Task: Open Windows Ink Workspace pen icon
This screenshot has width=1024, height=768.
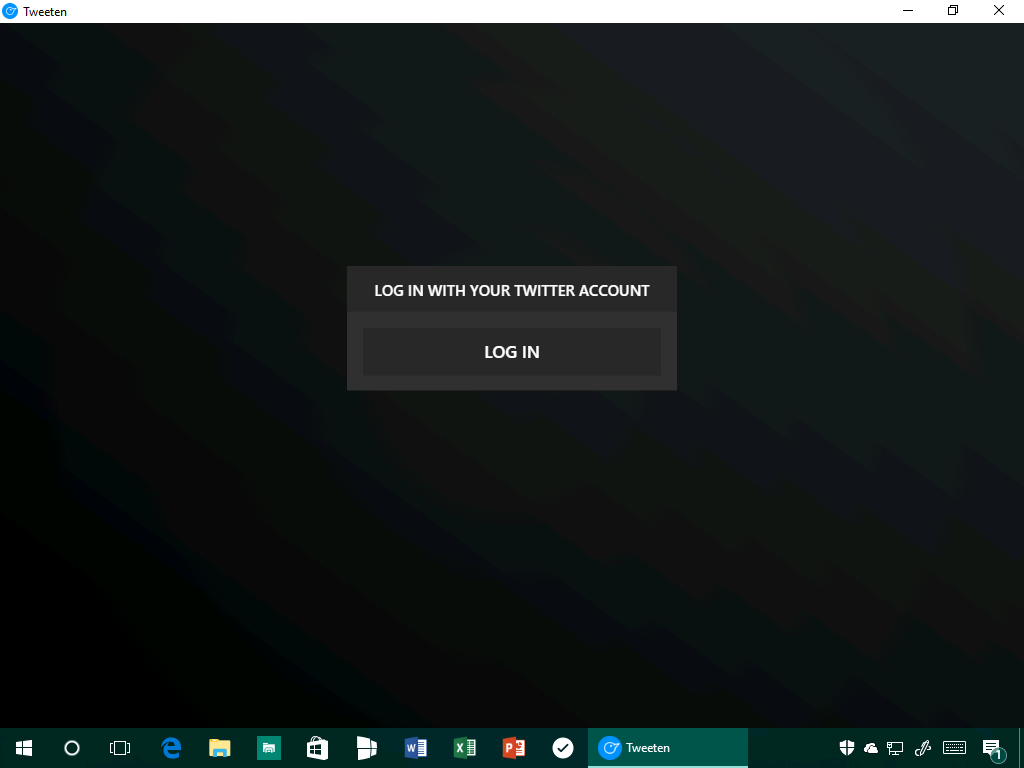Action: [x=923, y=748]
